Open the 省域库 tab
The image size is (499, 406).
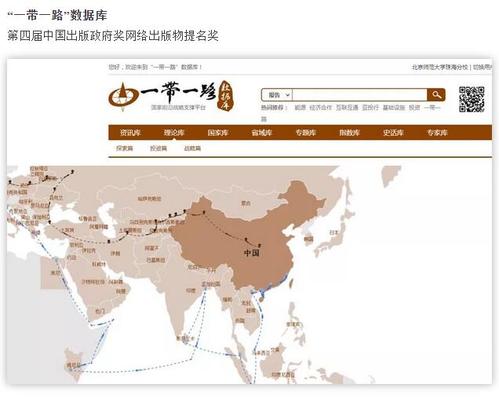point(262,133)
